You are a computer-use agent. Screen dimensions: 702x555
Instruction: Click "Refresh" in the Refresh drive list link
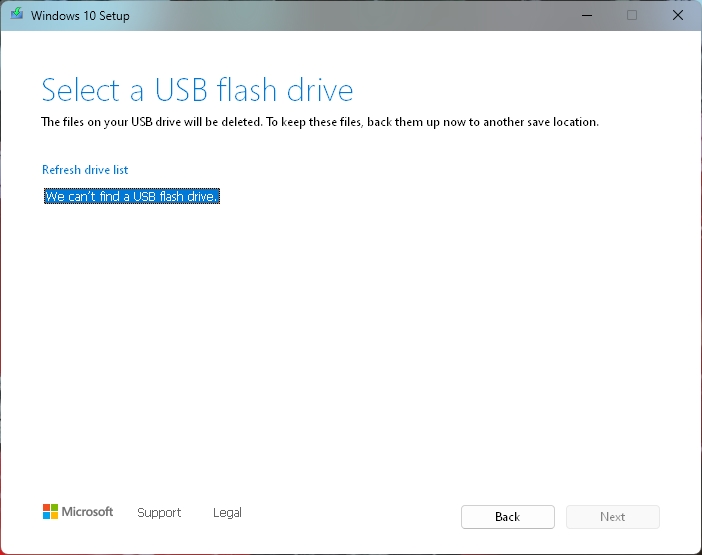pos(61,170)
